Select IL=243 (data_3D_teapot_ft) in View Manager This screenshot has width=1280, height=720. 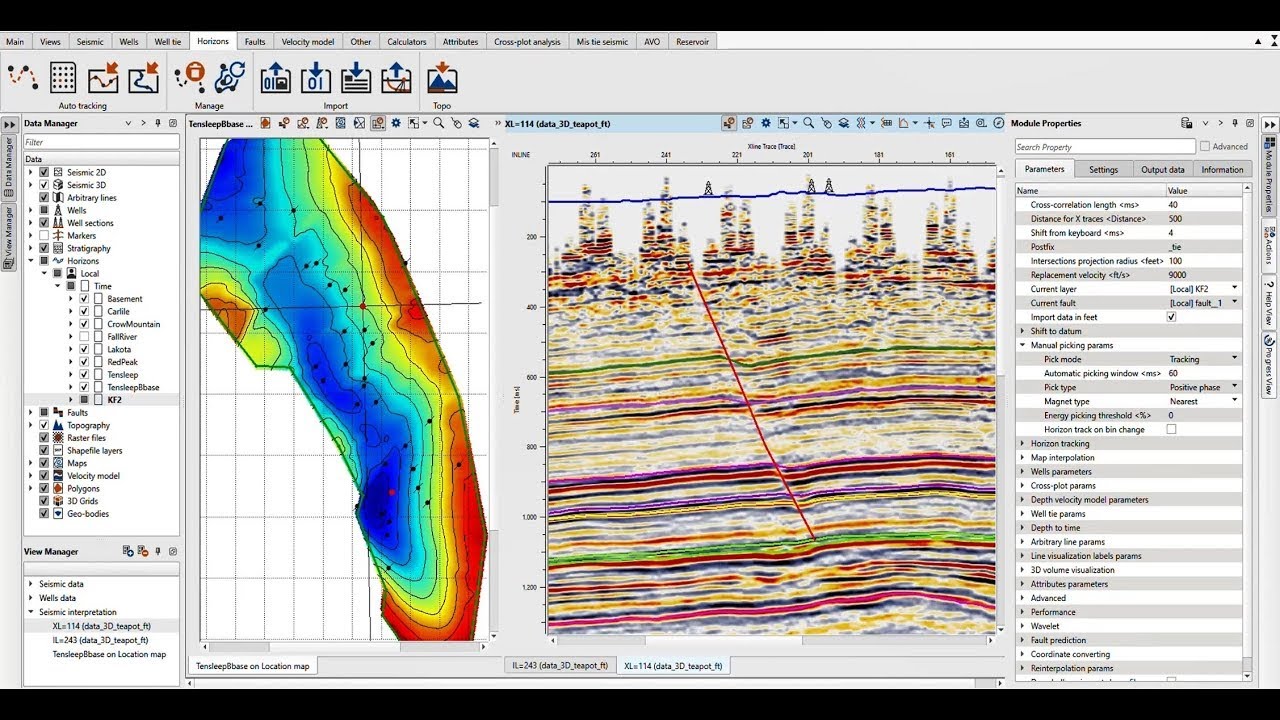(x=101, y=640)
